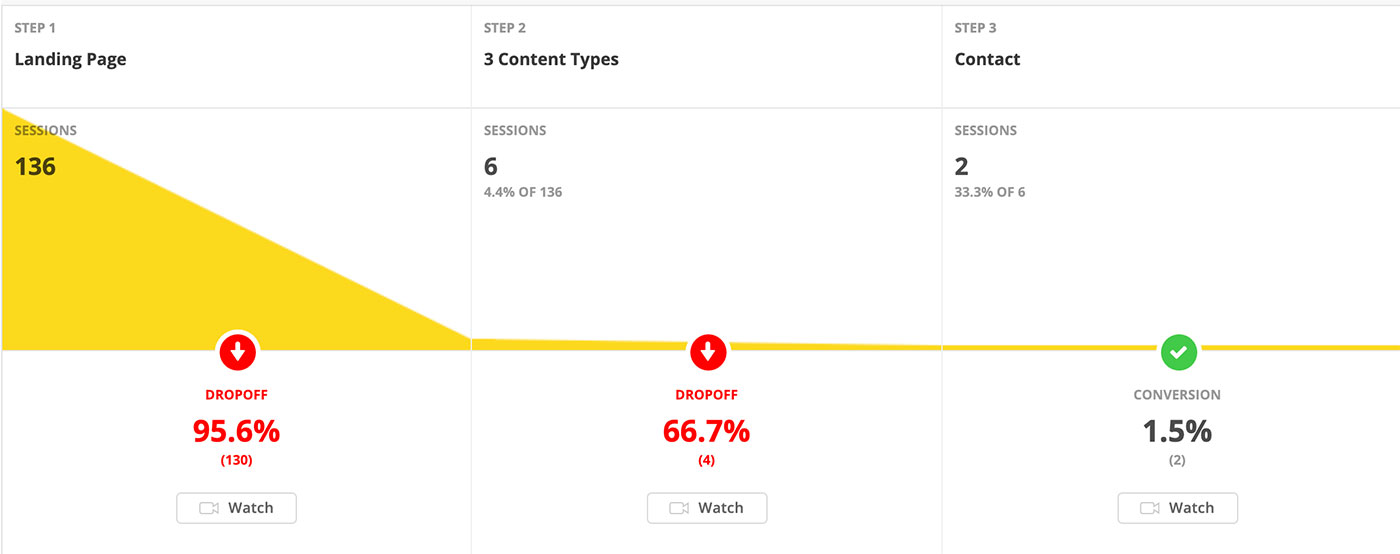Click the 6 sessions count in Step 2
The image size is (1400, 554).
[x=490, y=166]
